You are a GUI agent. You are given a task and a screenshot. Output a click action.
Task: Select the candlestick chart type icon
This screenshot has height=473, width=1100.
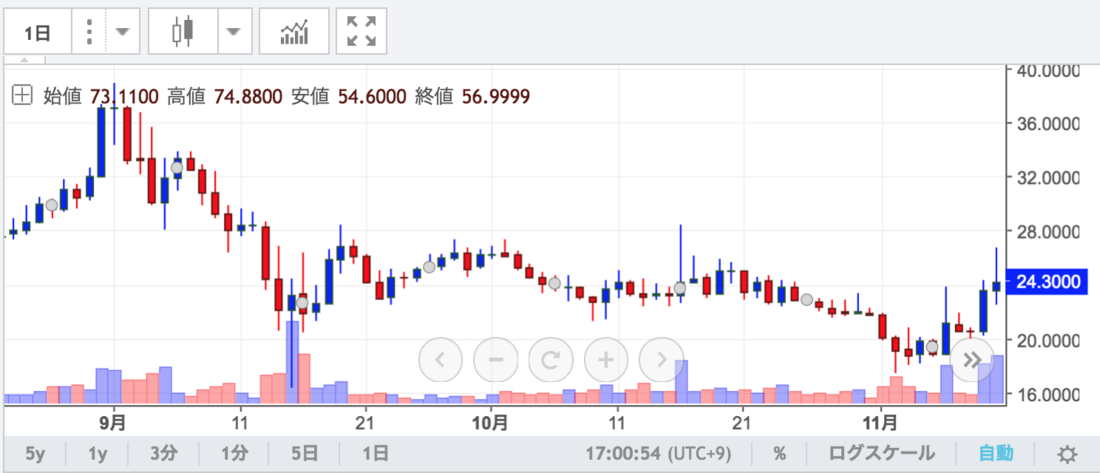tap(182, 32)
